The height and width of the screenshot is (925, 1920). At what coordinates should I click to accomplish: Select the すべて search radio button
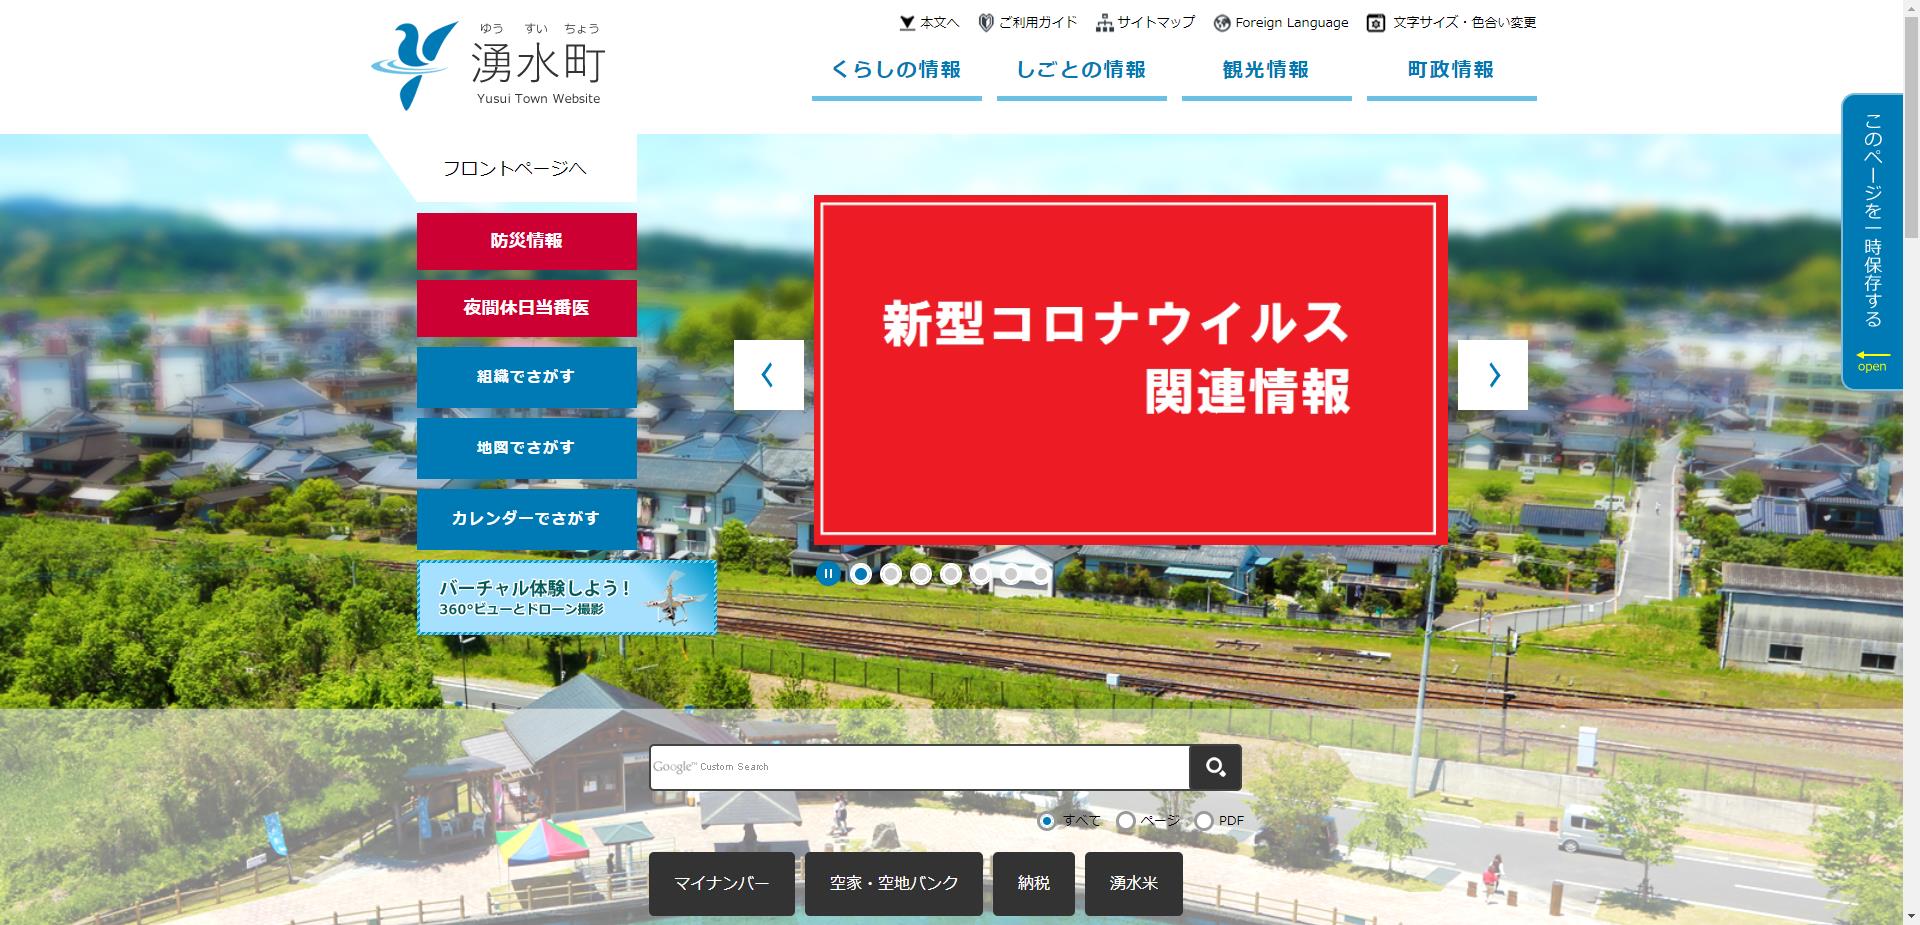(1047, 820)
